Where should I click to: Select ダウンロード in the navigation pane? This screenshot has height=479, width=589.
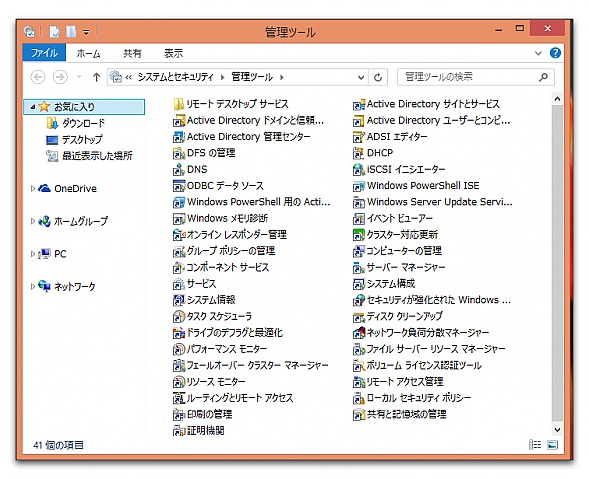(x=83, y=123)
